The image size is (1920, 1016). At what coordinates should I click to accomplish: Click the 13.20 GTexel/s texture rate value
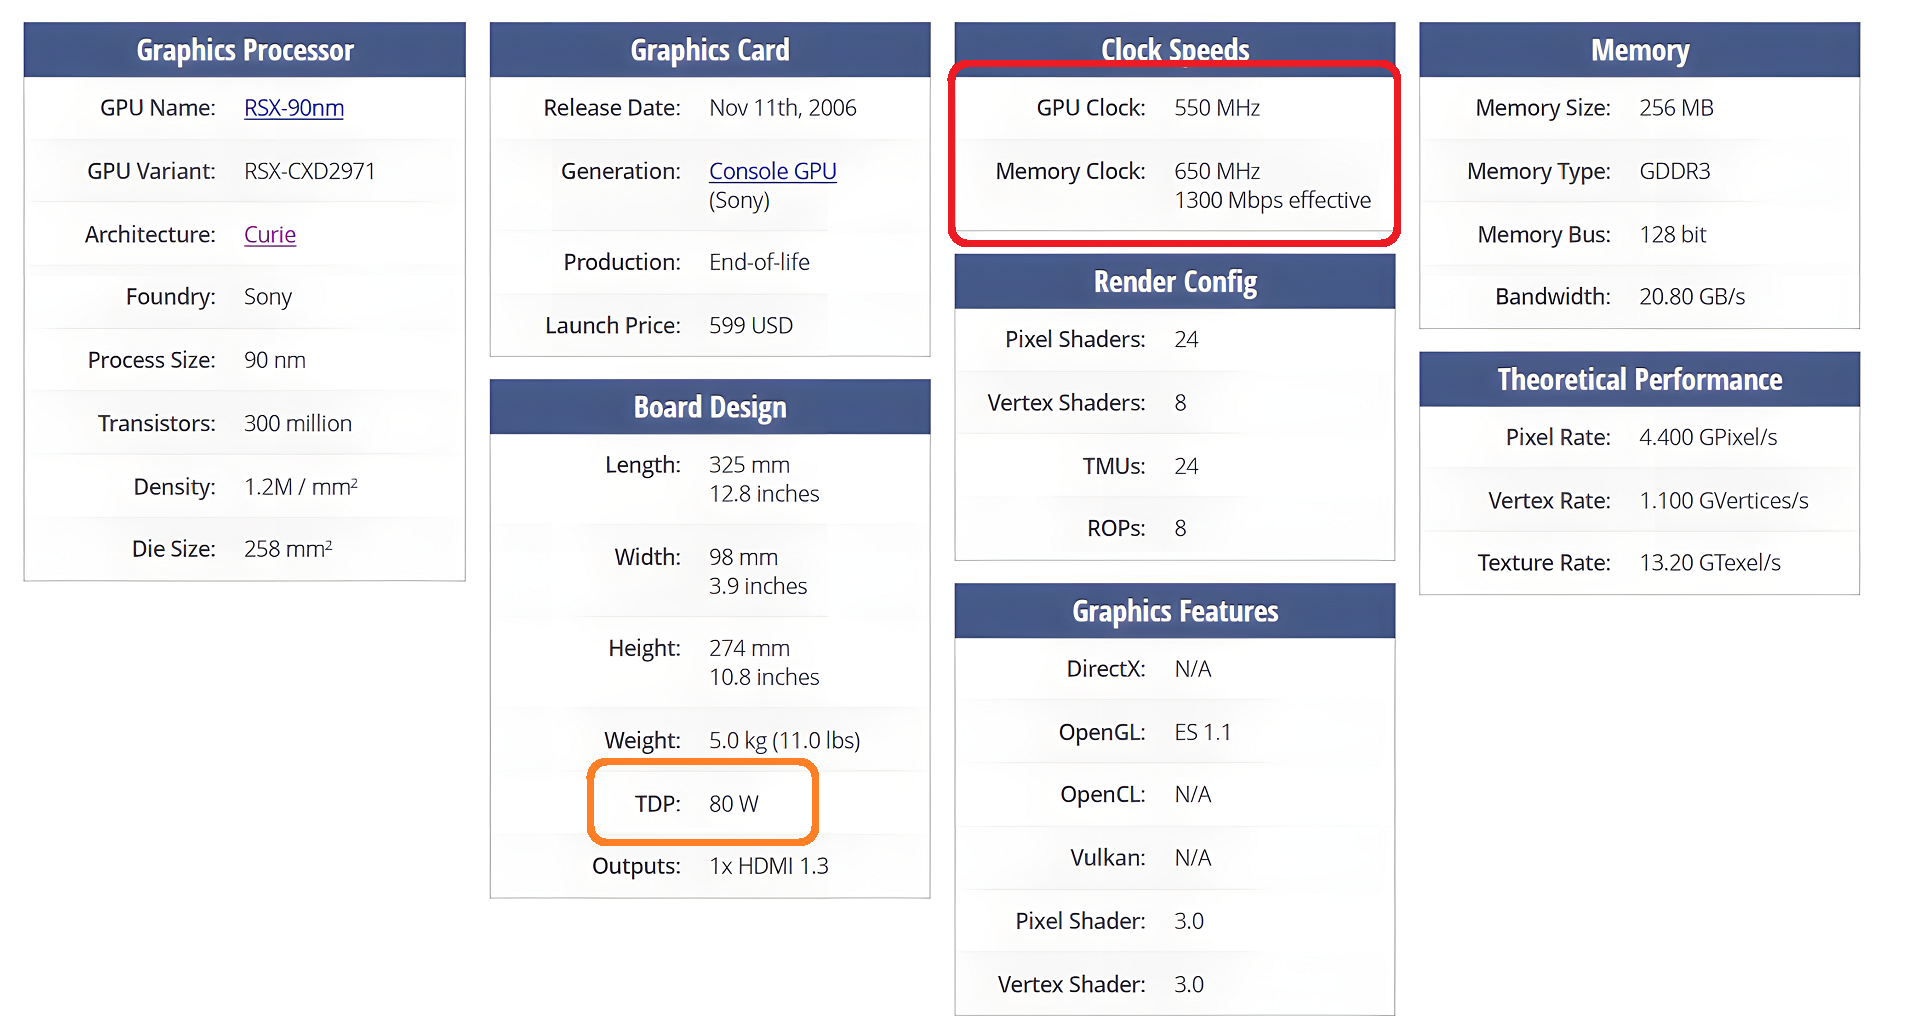tap(1710, 563)
